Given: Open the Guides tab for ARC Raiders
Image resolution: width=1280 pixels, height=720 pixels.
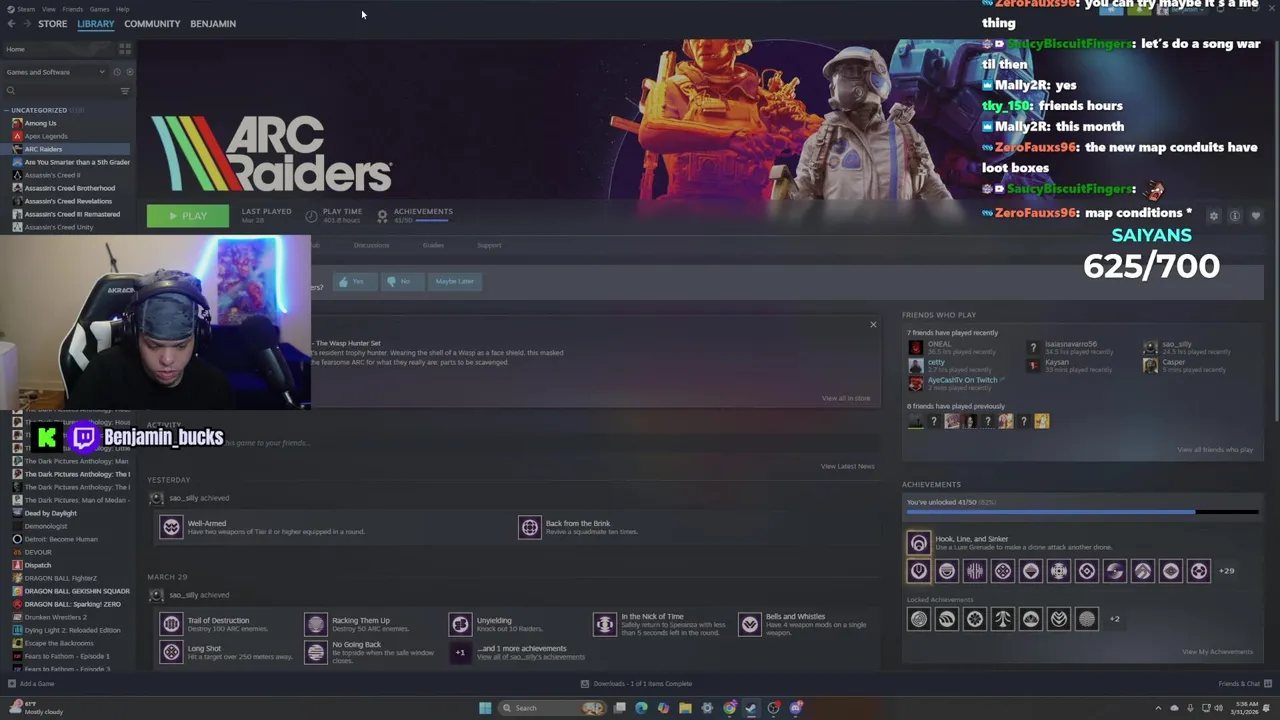Looking at the screenshot, I should coord(433,246).
